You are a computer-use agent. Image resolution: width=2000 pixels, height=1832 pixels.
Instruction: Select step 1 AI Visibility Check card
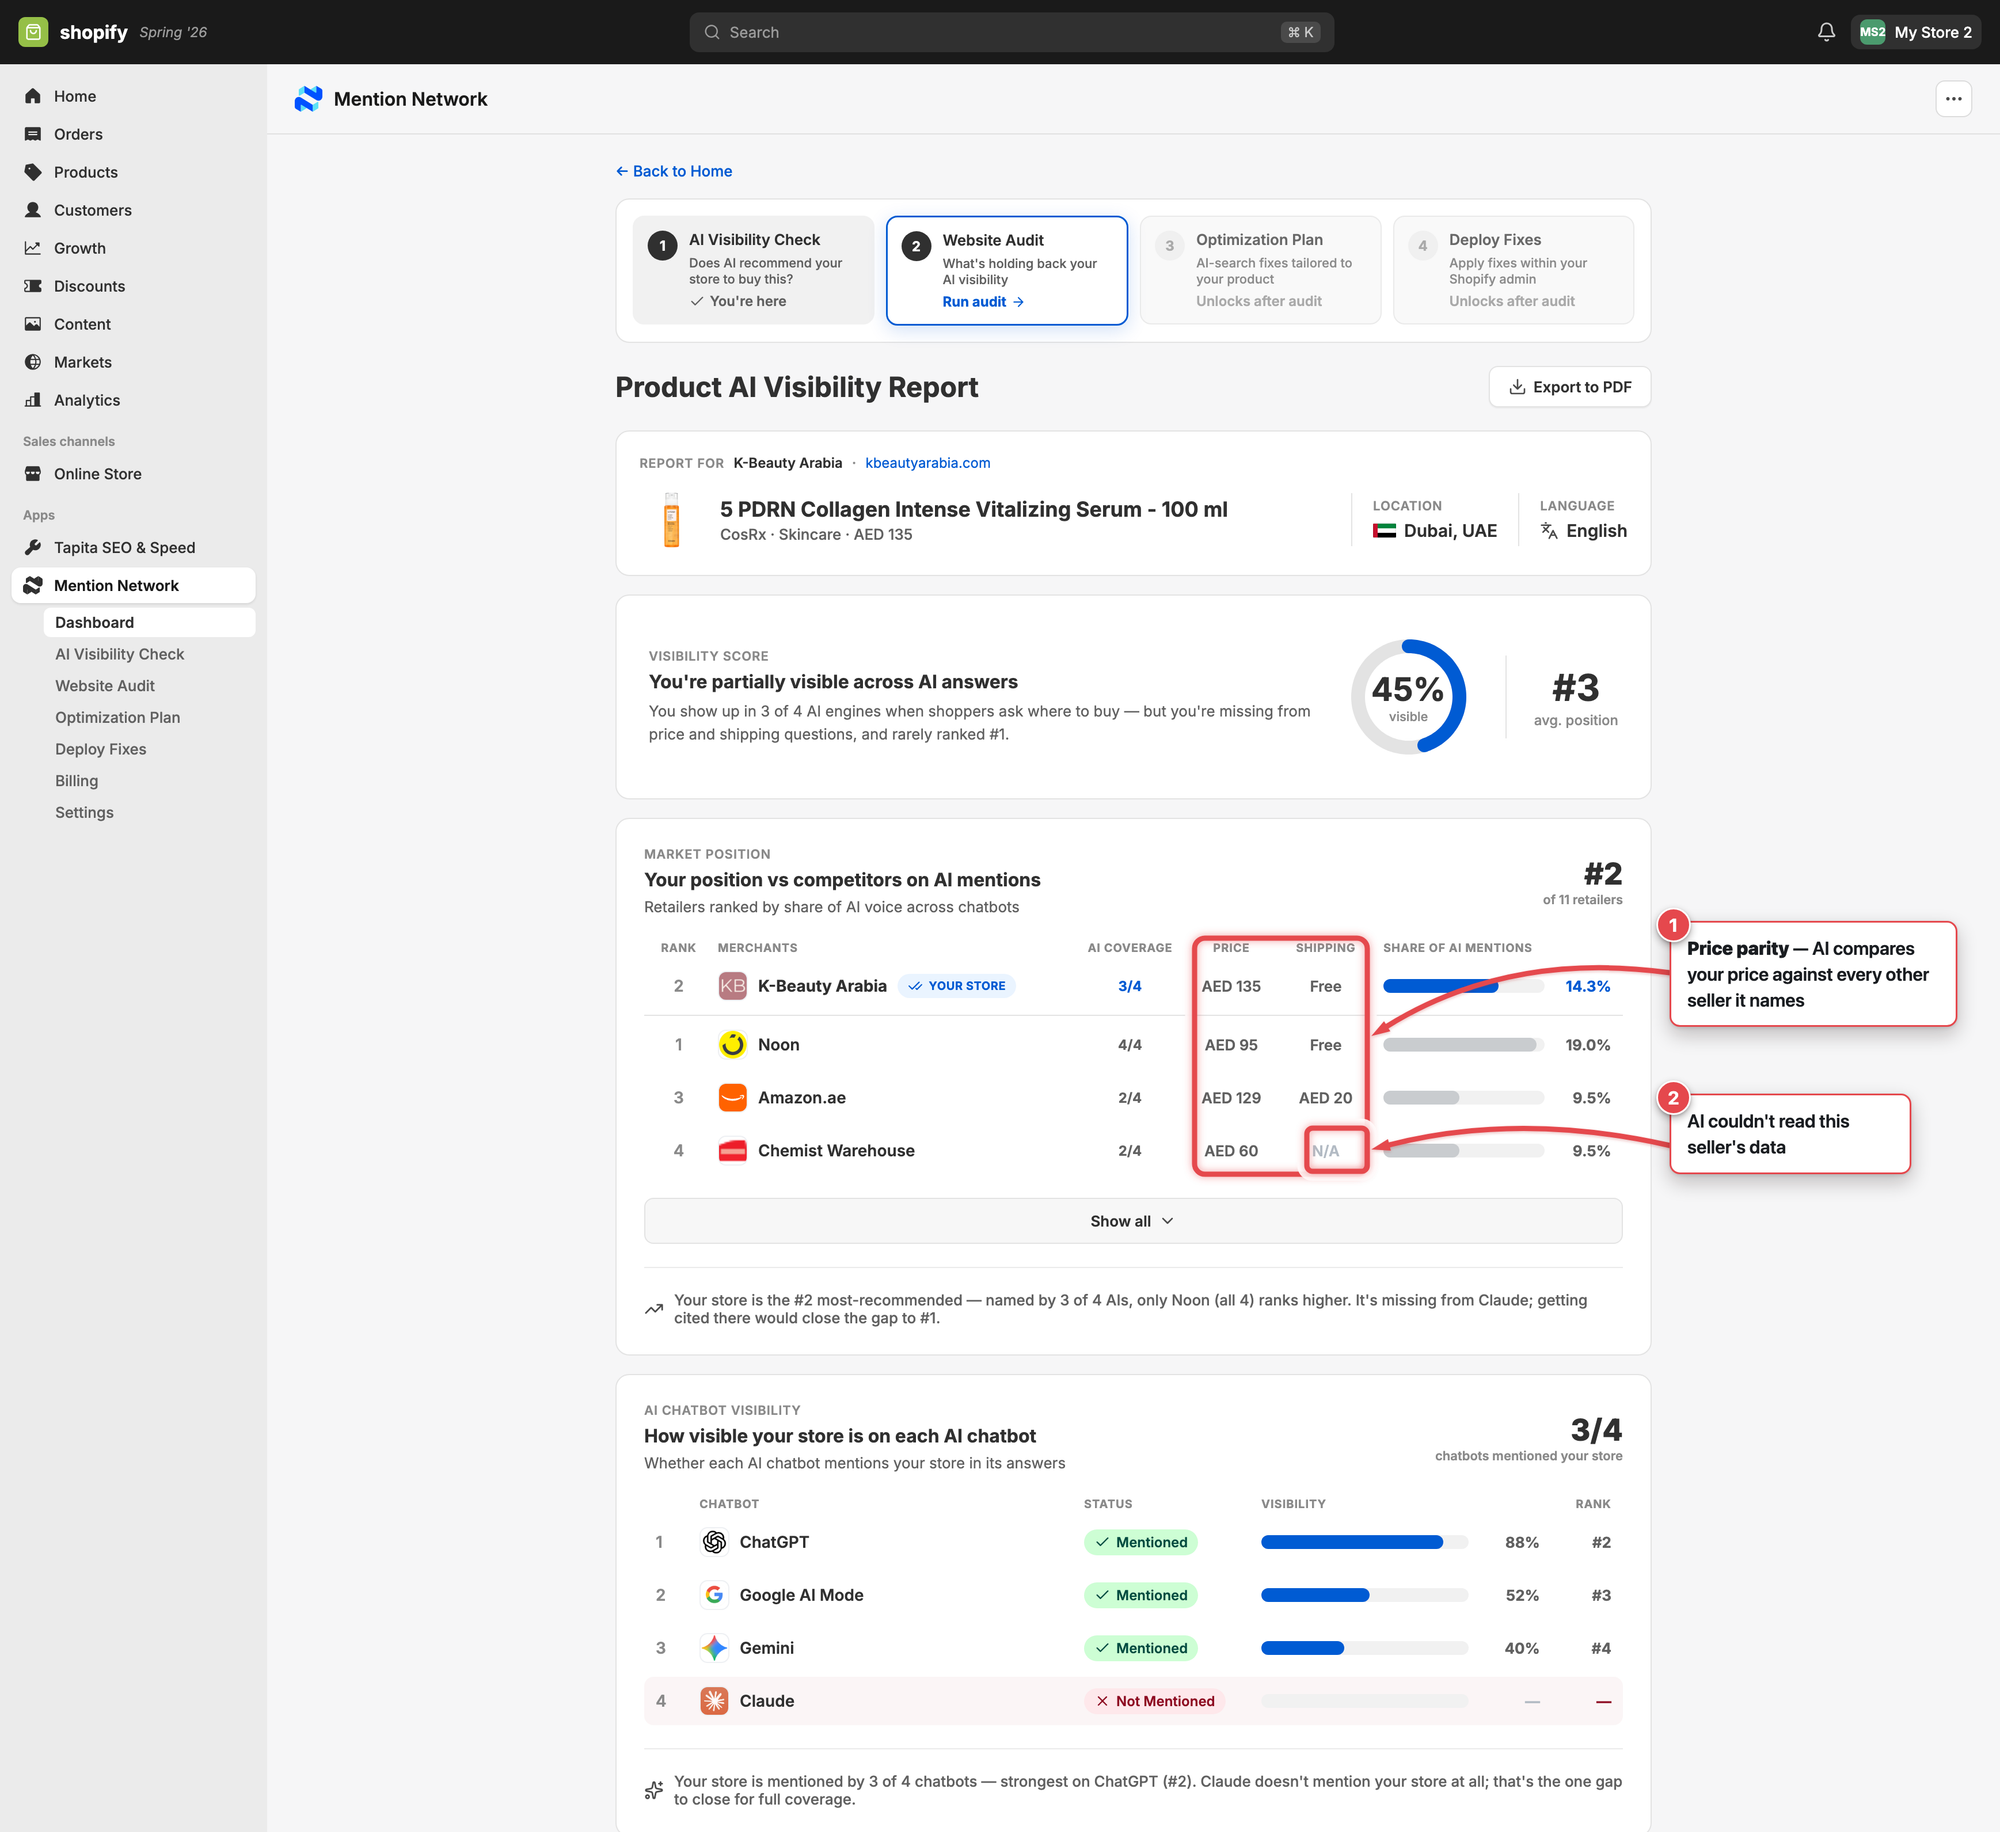point(753,270)
